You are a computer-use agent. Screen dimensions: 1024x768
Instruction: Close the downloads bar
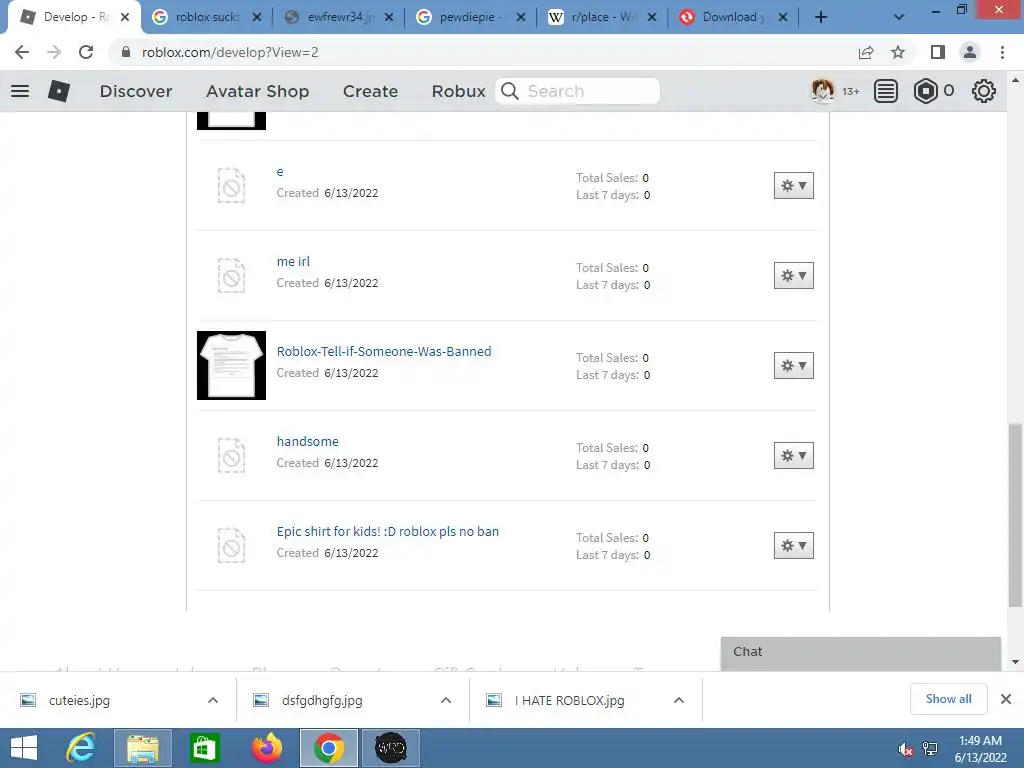click(x=1006, y=699)
